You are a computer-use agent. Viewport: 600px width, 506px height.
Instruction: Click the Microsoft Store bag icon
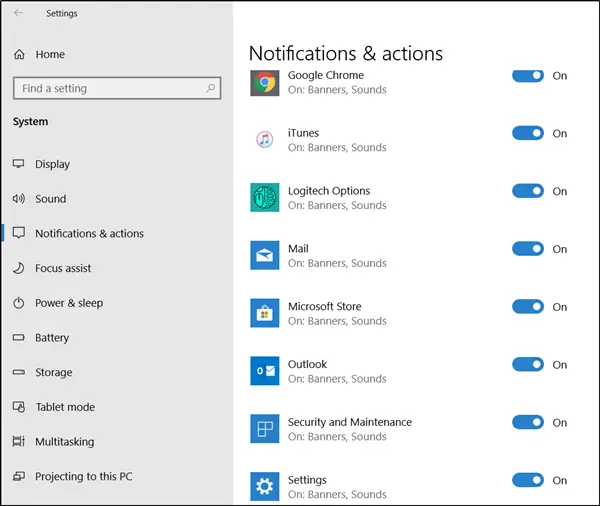coord(264,314)
